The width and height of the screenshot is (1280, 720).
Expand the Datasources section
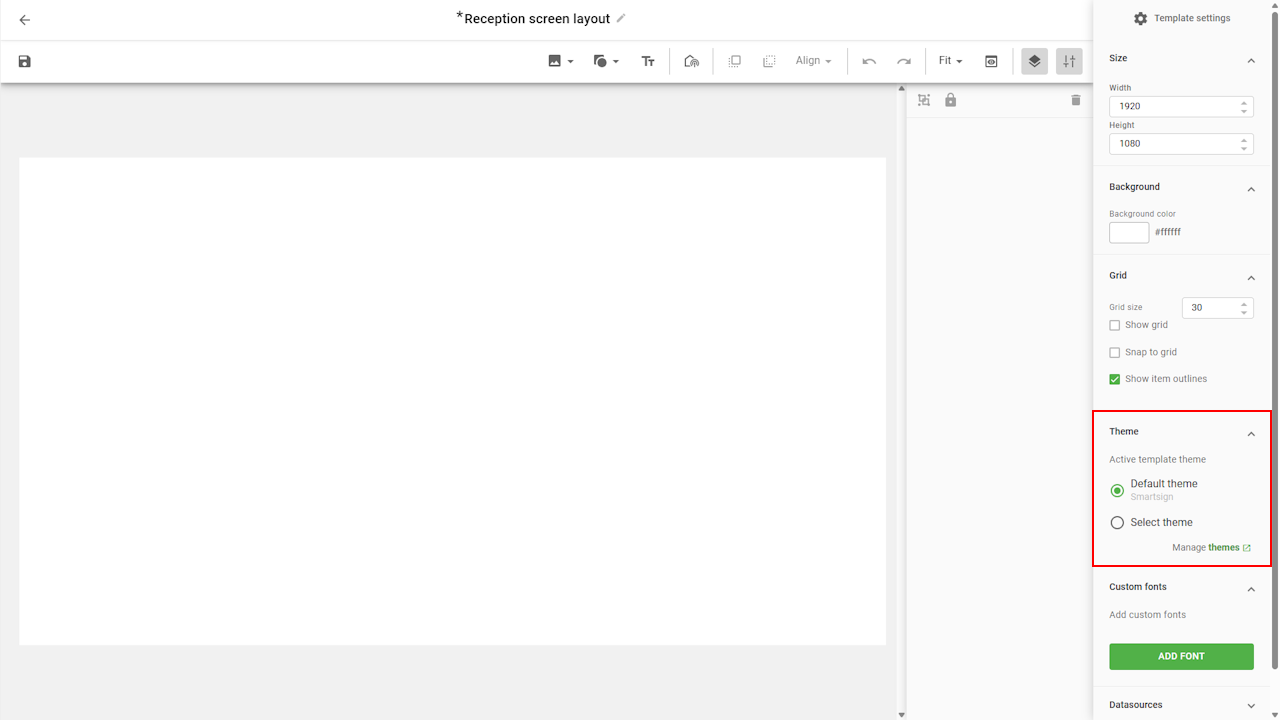[1250, 705]
